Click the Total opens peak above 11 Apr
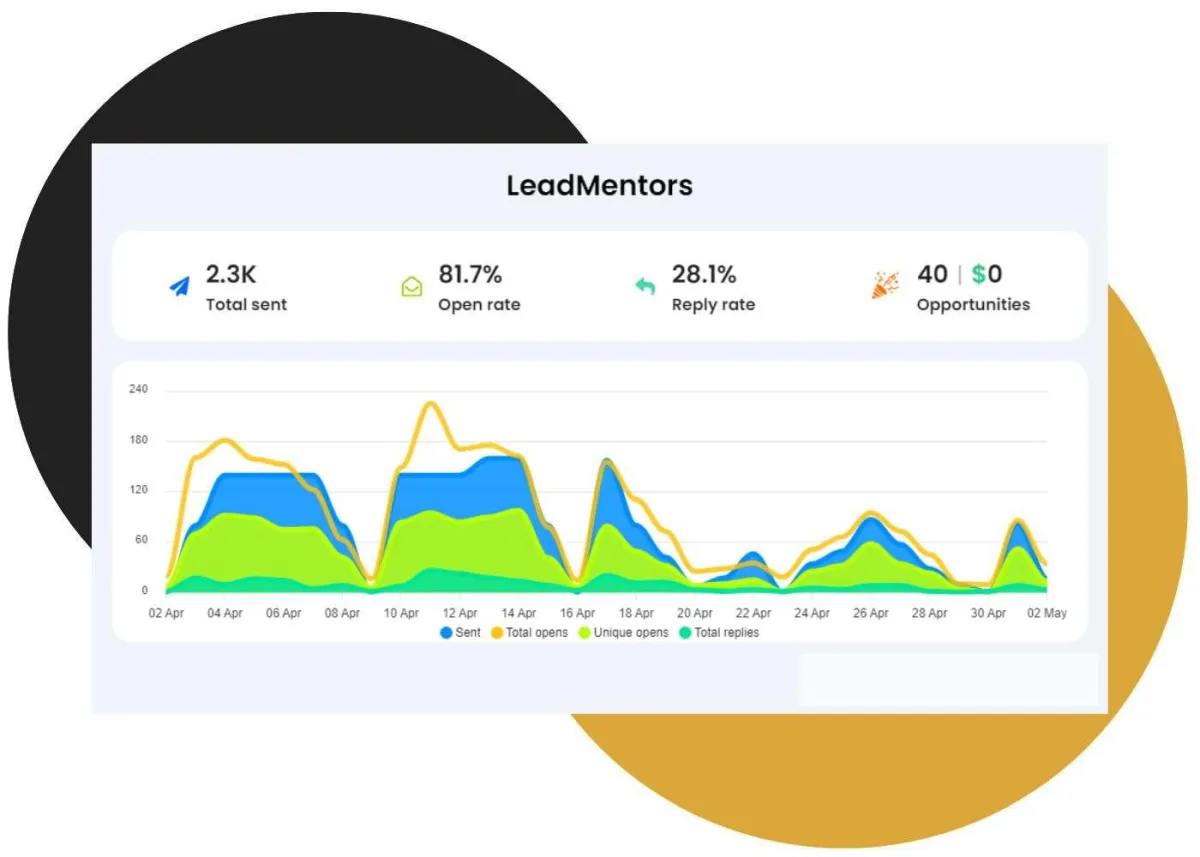Screen dimensions: 1200x857 tap(430, 404)
